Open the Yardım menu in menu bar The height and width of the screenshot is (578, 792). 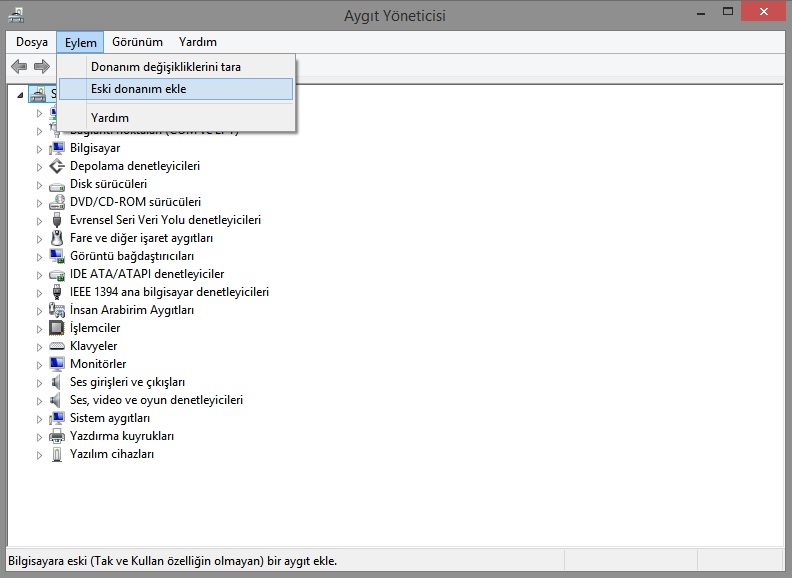click(197, 42)
